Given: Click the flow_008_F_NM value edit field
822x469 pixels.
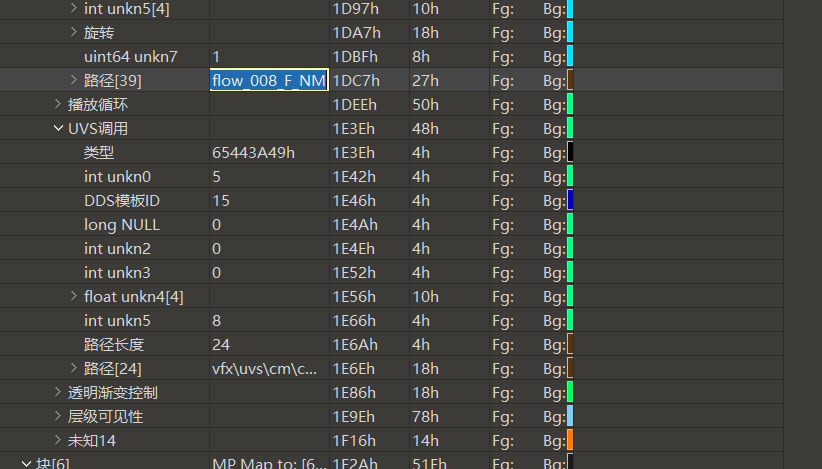Looking at the screenshot, I should (268, 80).
